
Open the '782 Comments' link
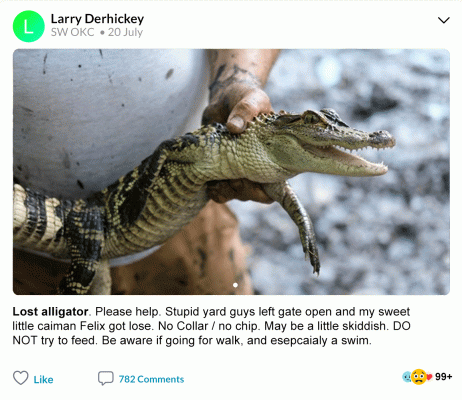(151, 379)
